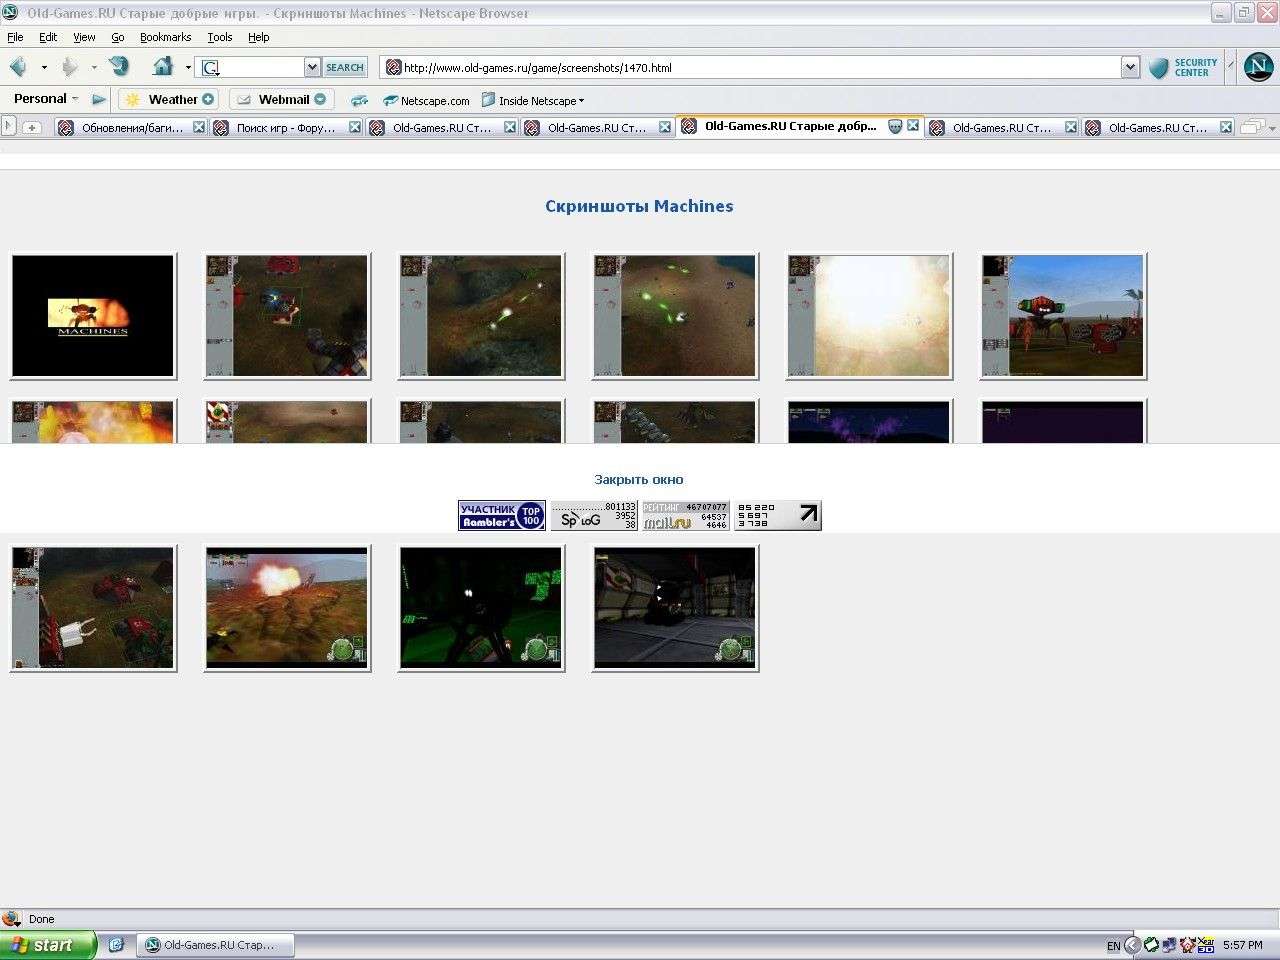This screenshot has width=1280, height=960.
Task: Expand the Weather widget plus button
Action: click(208, 99)
